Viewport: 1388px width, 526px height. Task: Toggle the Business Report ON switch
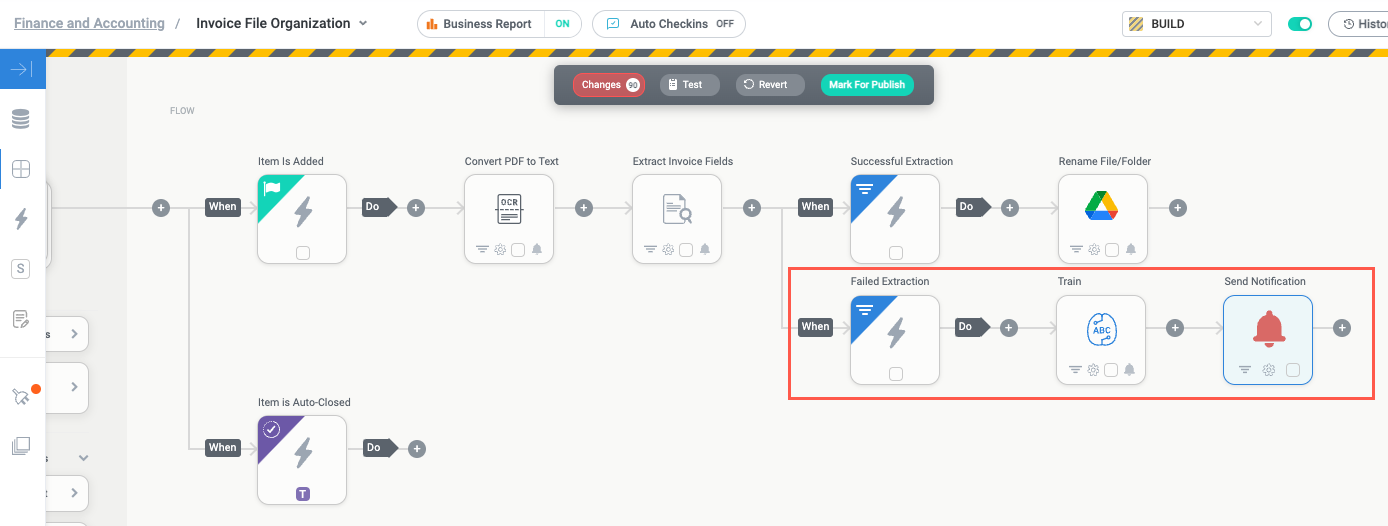point(562,24)
